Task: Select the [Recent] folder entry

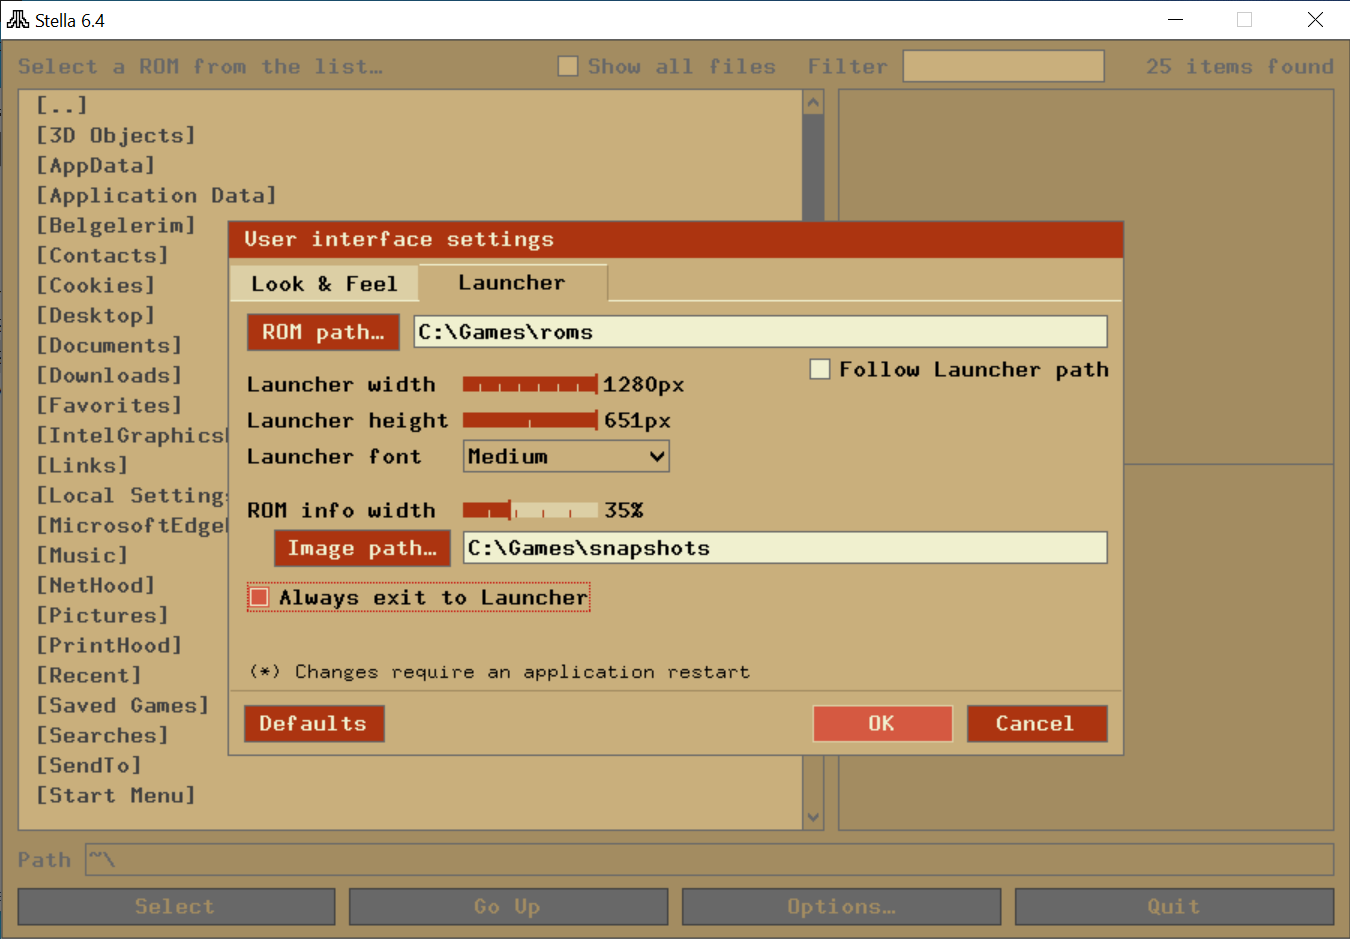Action: click(x=89, y=675)
